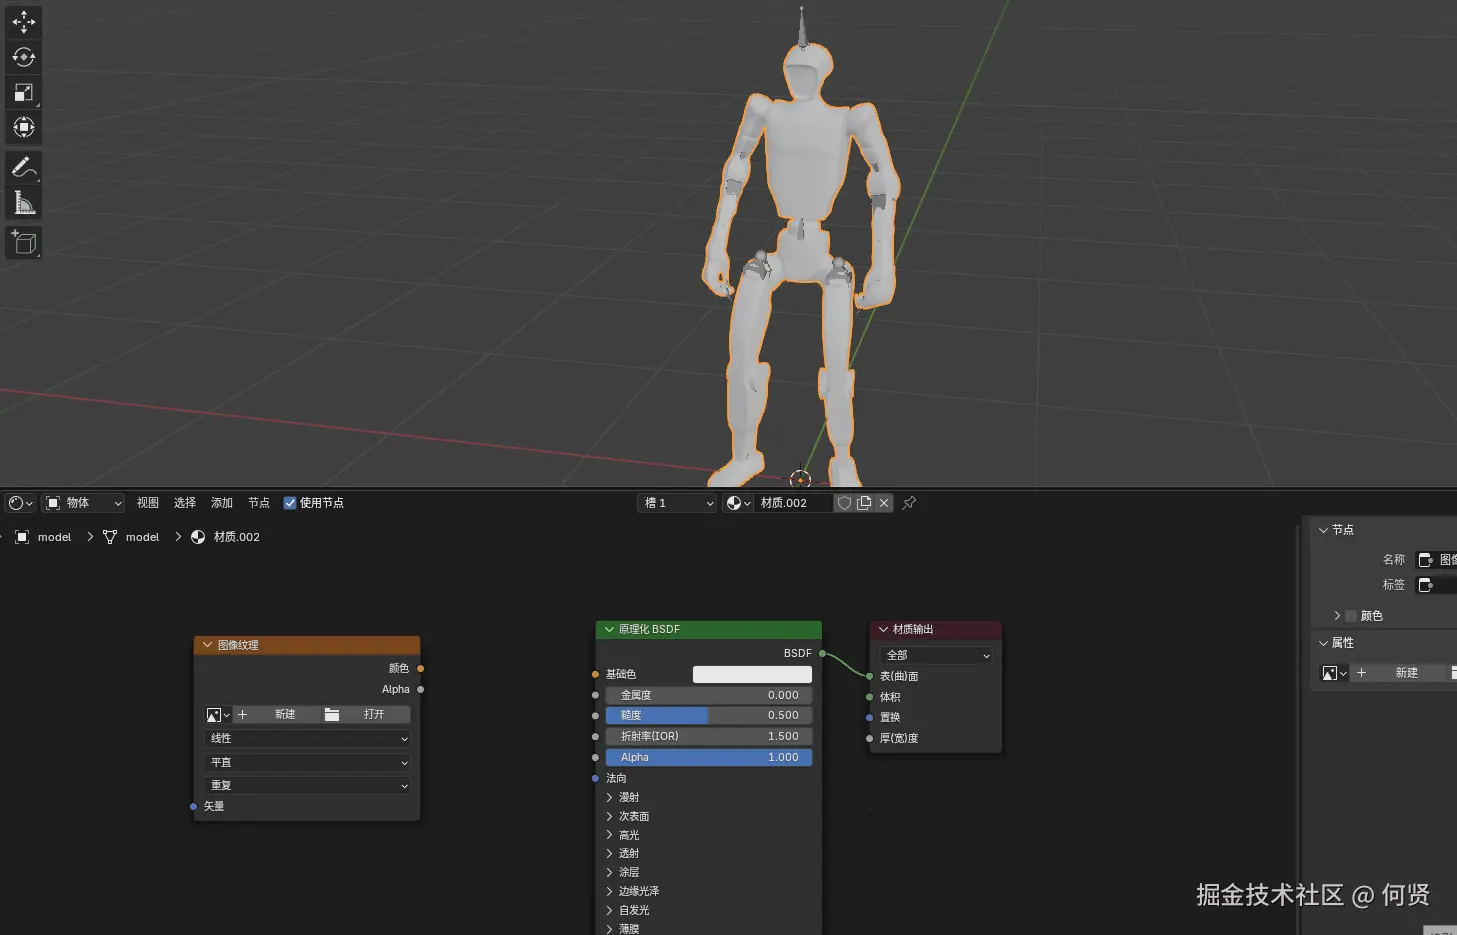Click the duplicate material icon next to 材质.002

pyautogui.click(x=864, y=503)
